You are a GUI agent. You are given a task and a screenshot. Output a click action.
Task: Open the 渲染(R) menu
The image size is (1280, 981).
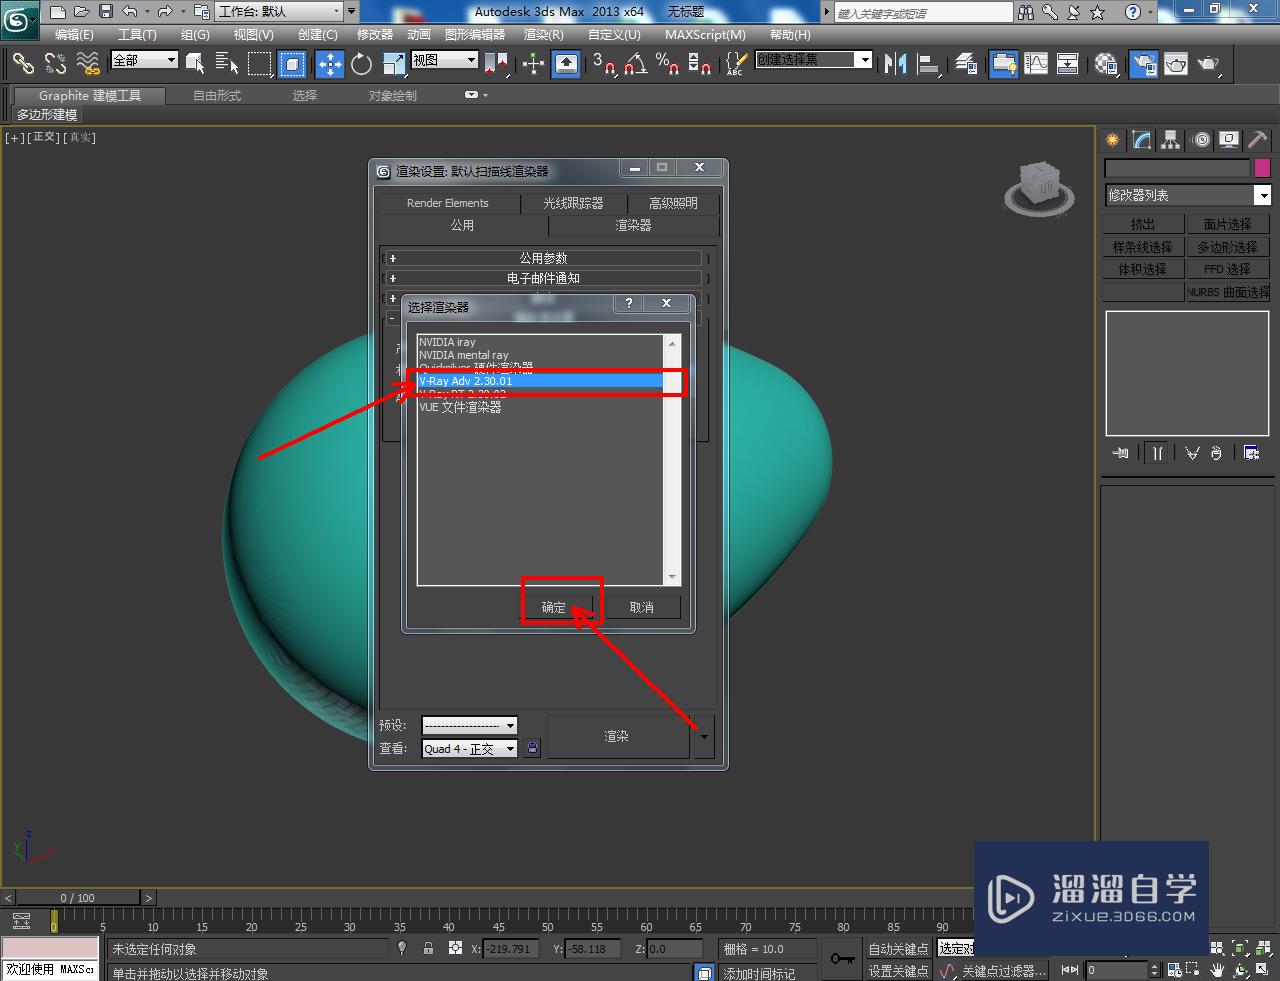[544, 34]
